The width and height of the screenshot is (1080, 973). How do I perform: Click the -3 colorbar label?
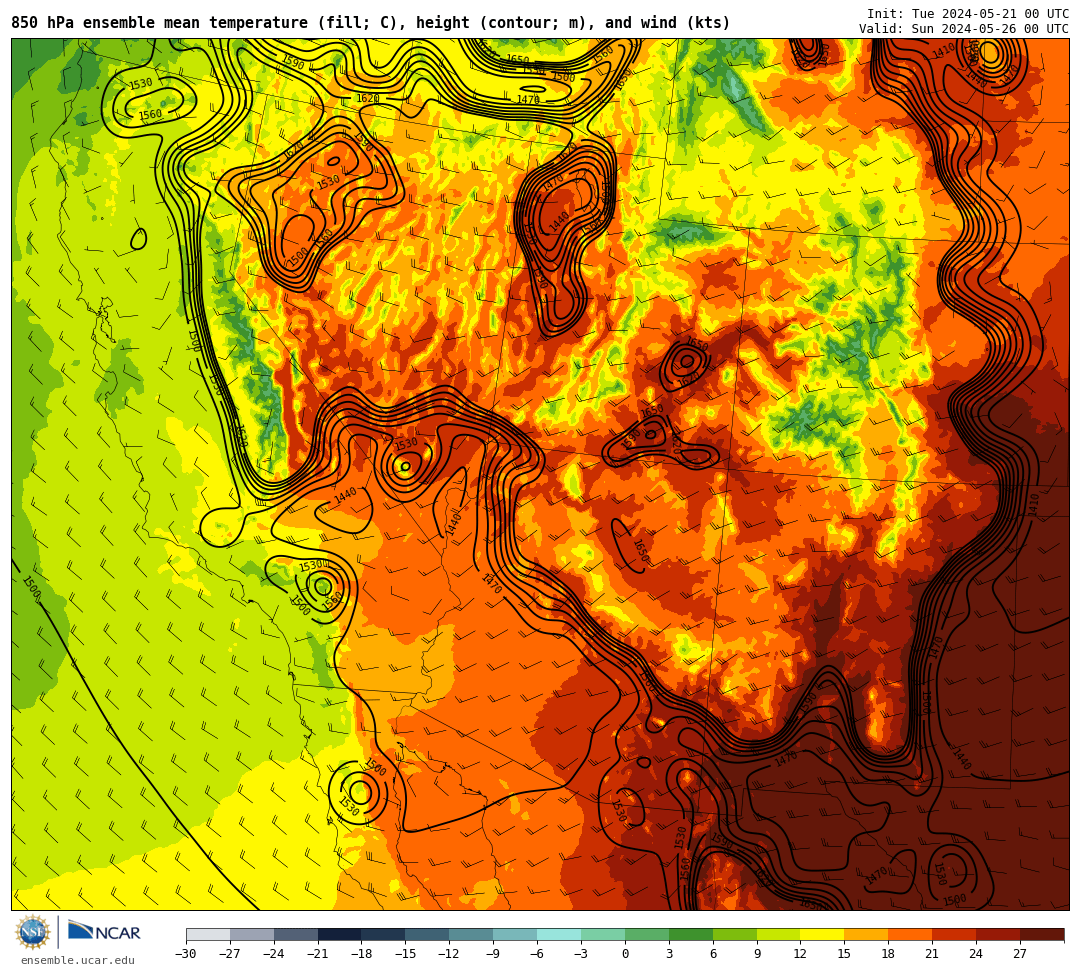click(581, 954)
